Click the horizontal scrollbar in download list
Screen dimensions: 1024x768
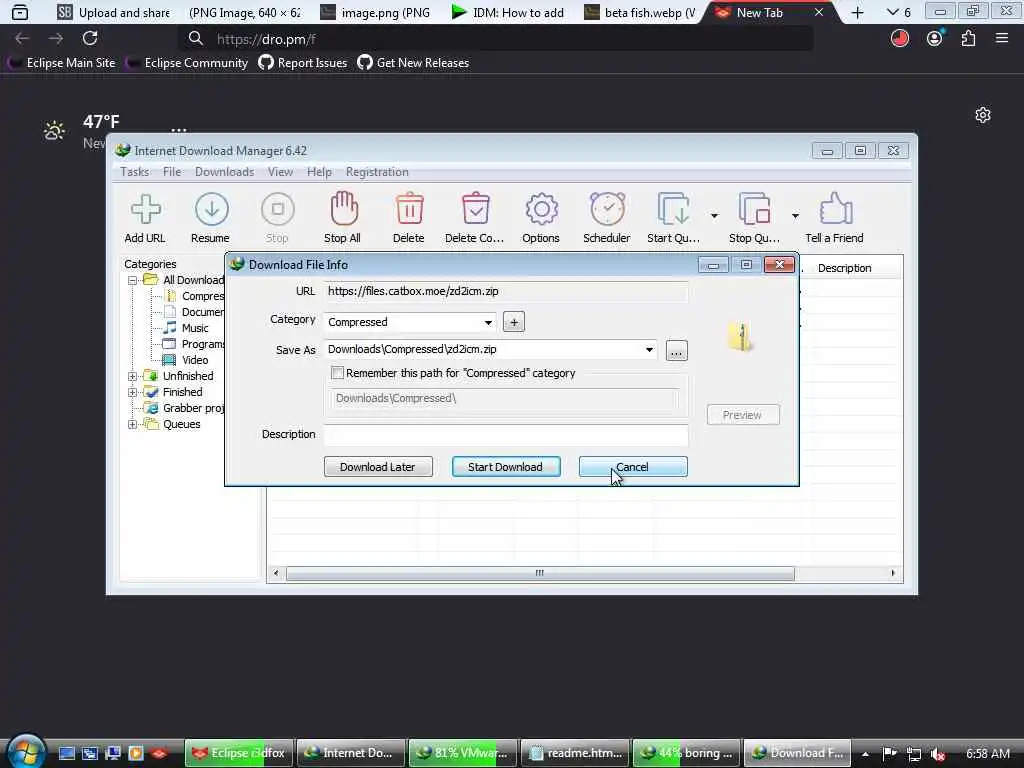(x=540, y=573)
